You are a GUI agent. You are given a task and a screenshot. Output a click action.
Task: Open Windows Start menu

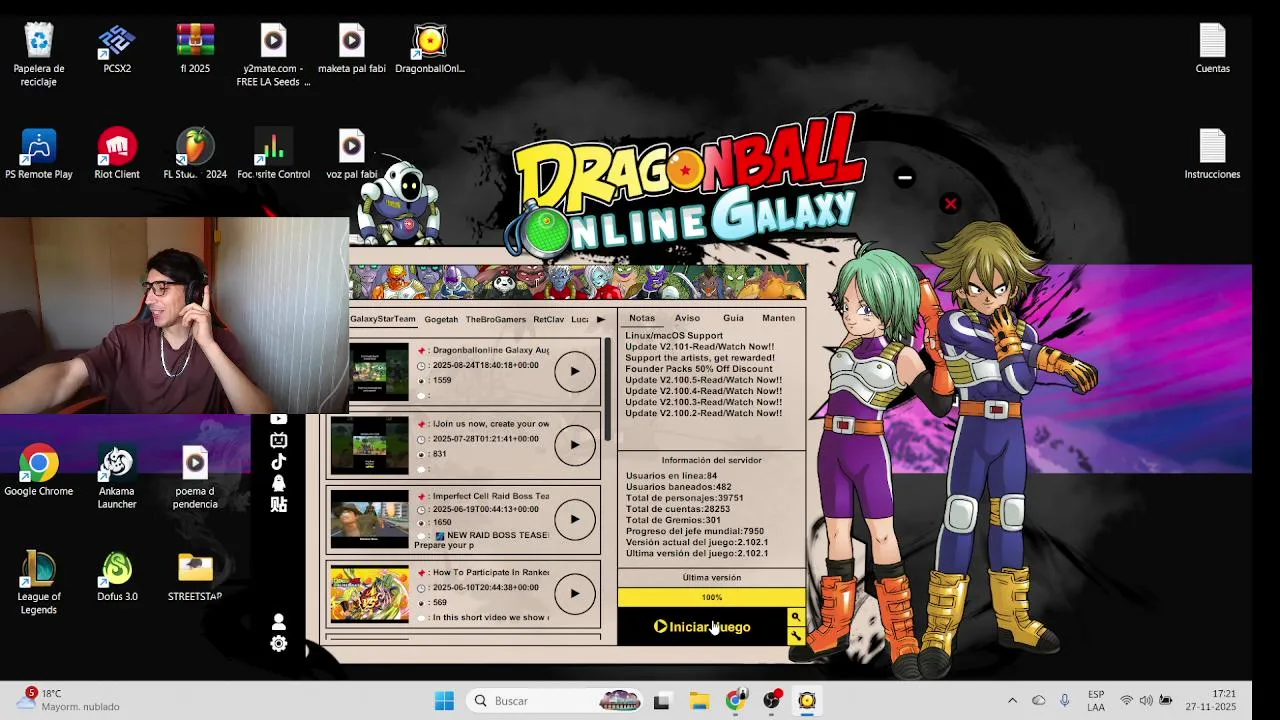pyautogui.click(x=445, y=701)
